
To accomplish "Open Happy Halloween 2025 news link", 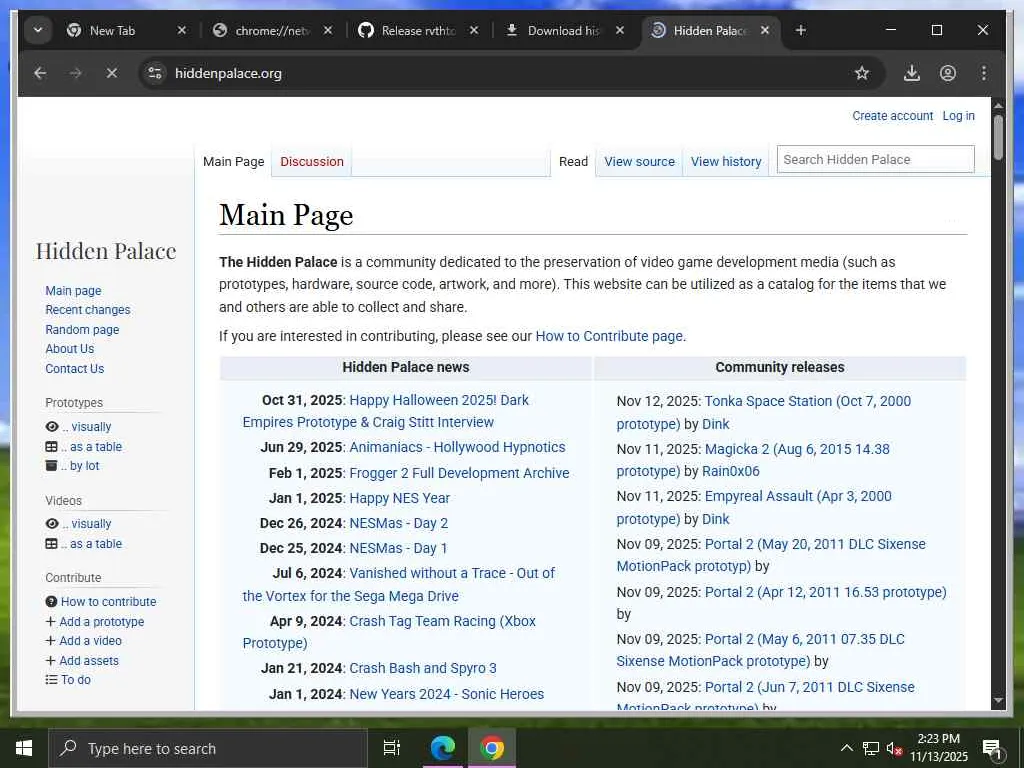I will tap(385, 411).
